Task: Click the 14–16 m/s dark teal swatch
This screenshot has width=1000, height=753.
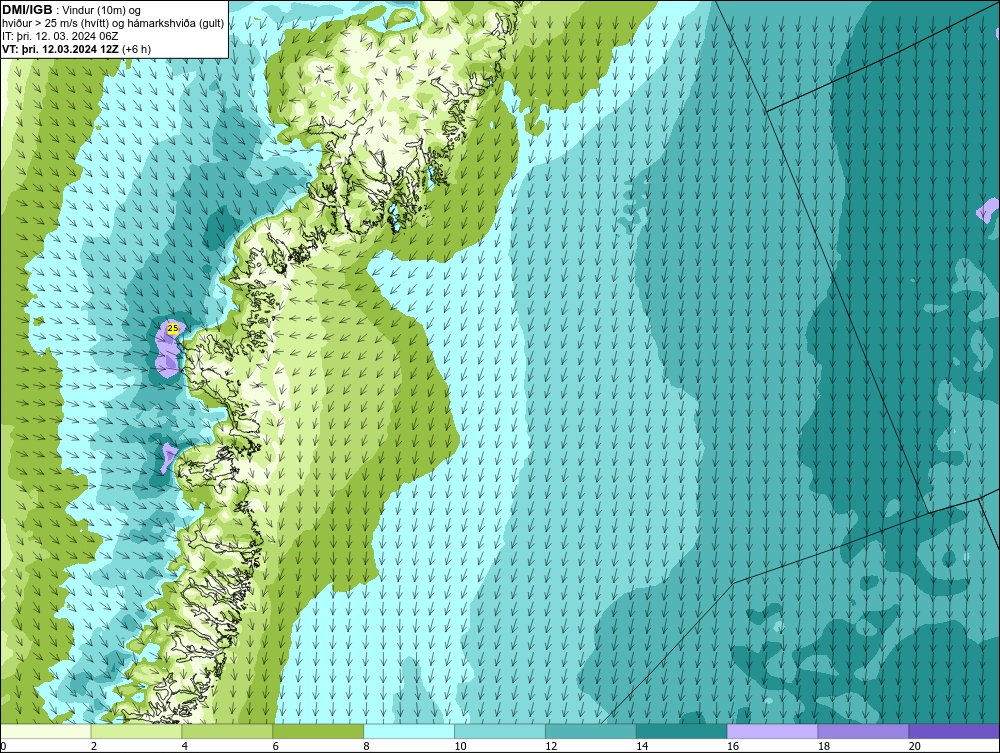Action: (x=682, y=731)
